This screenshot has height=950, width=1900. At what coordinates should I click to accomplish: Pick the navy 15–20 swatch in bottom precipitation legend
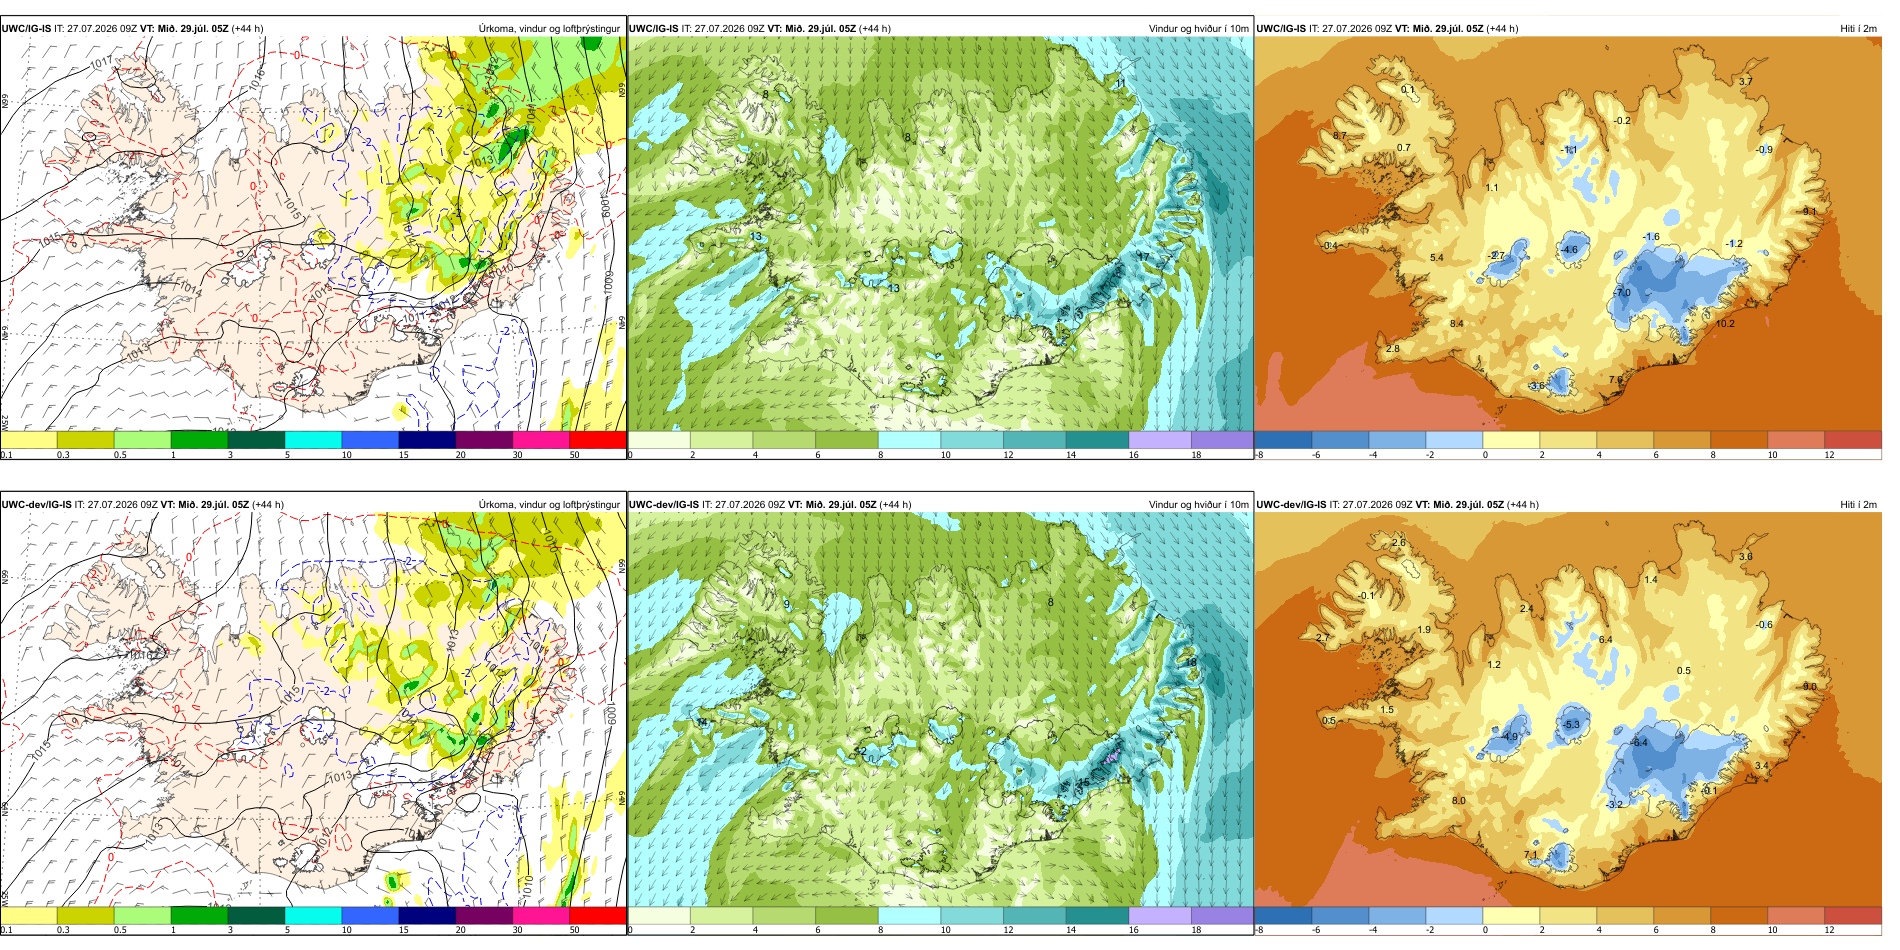(427, 916)
